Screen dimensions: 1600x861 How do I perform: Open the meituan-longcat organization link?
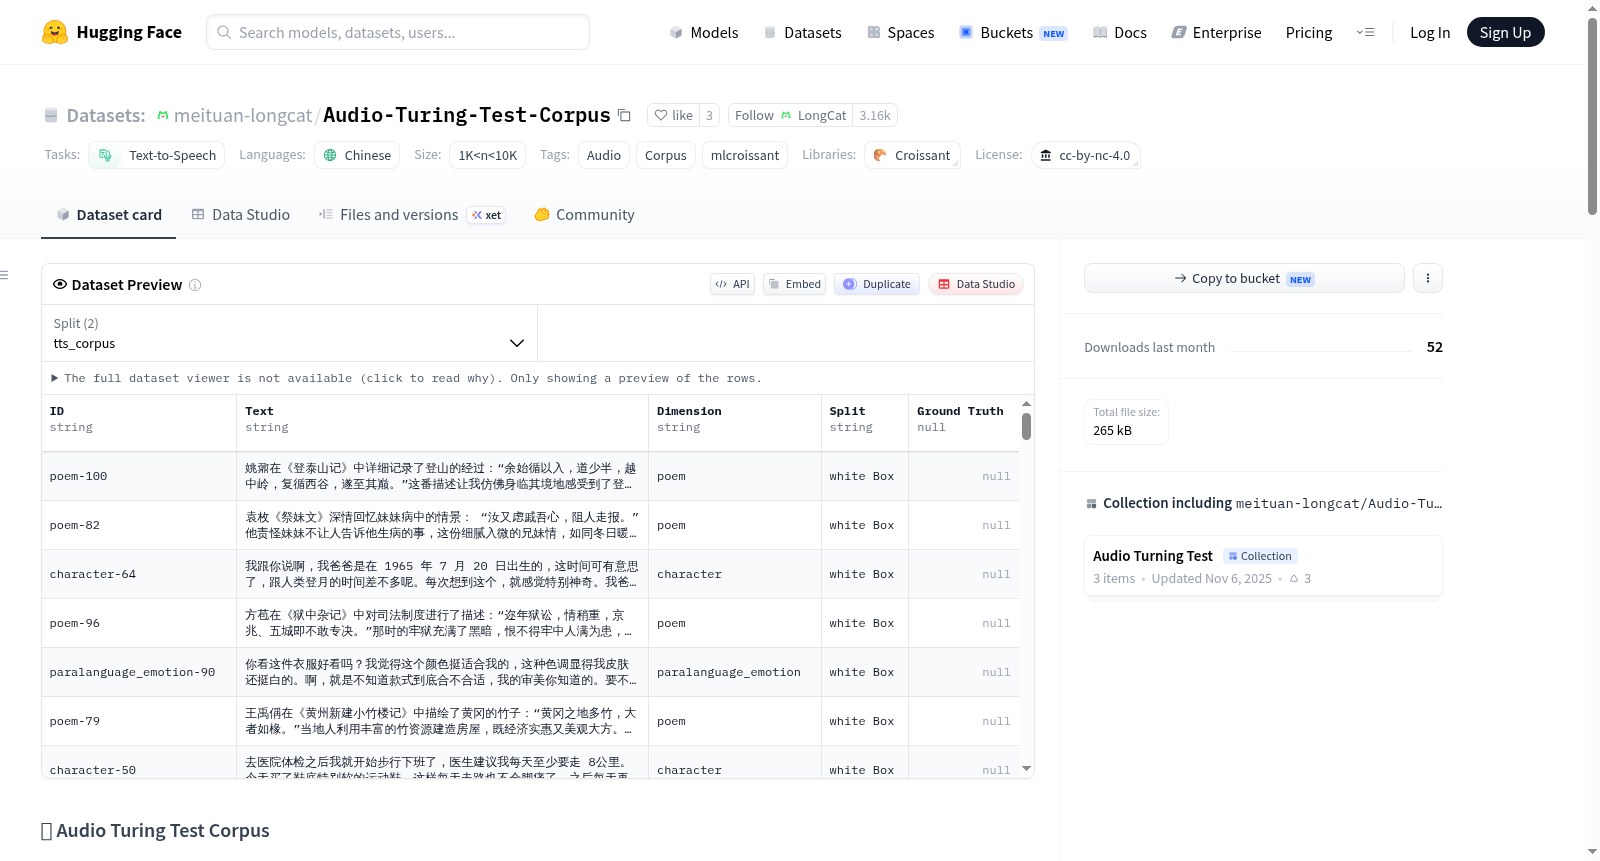point(243,115)
